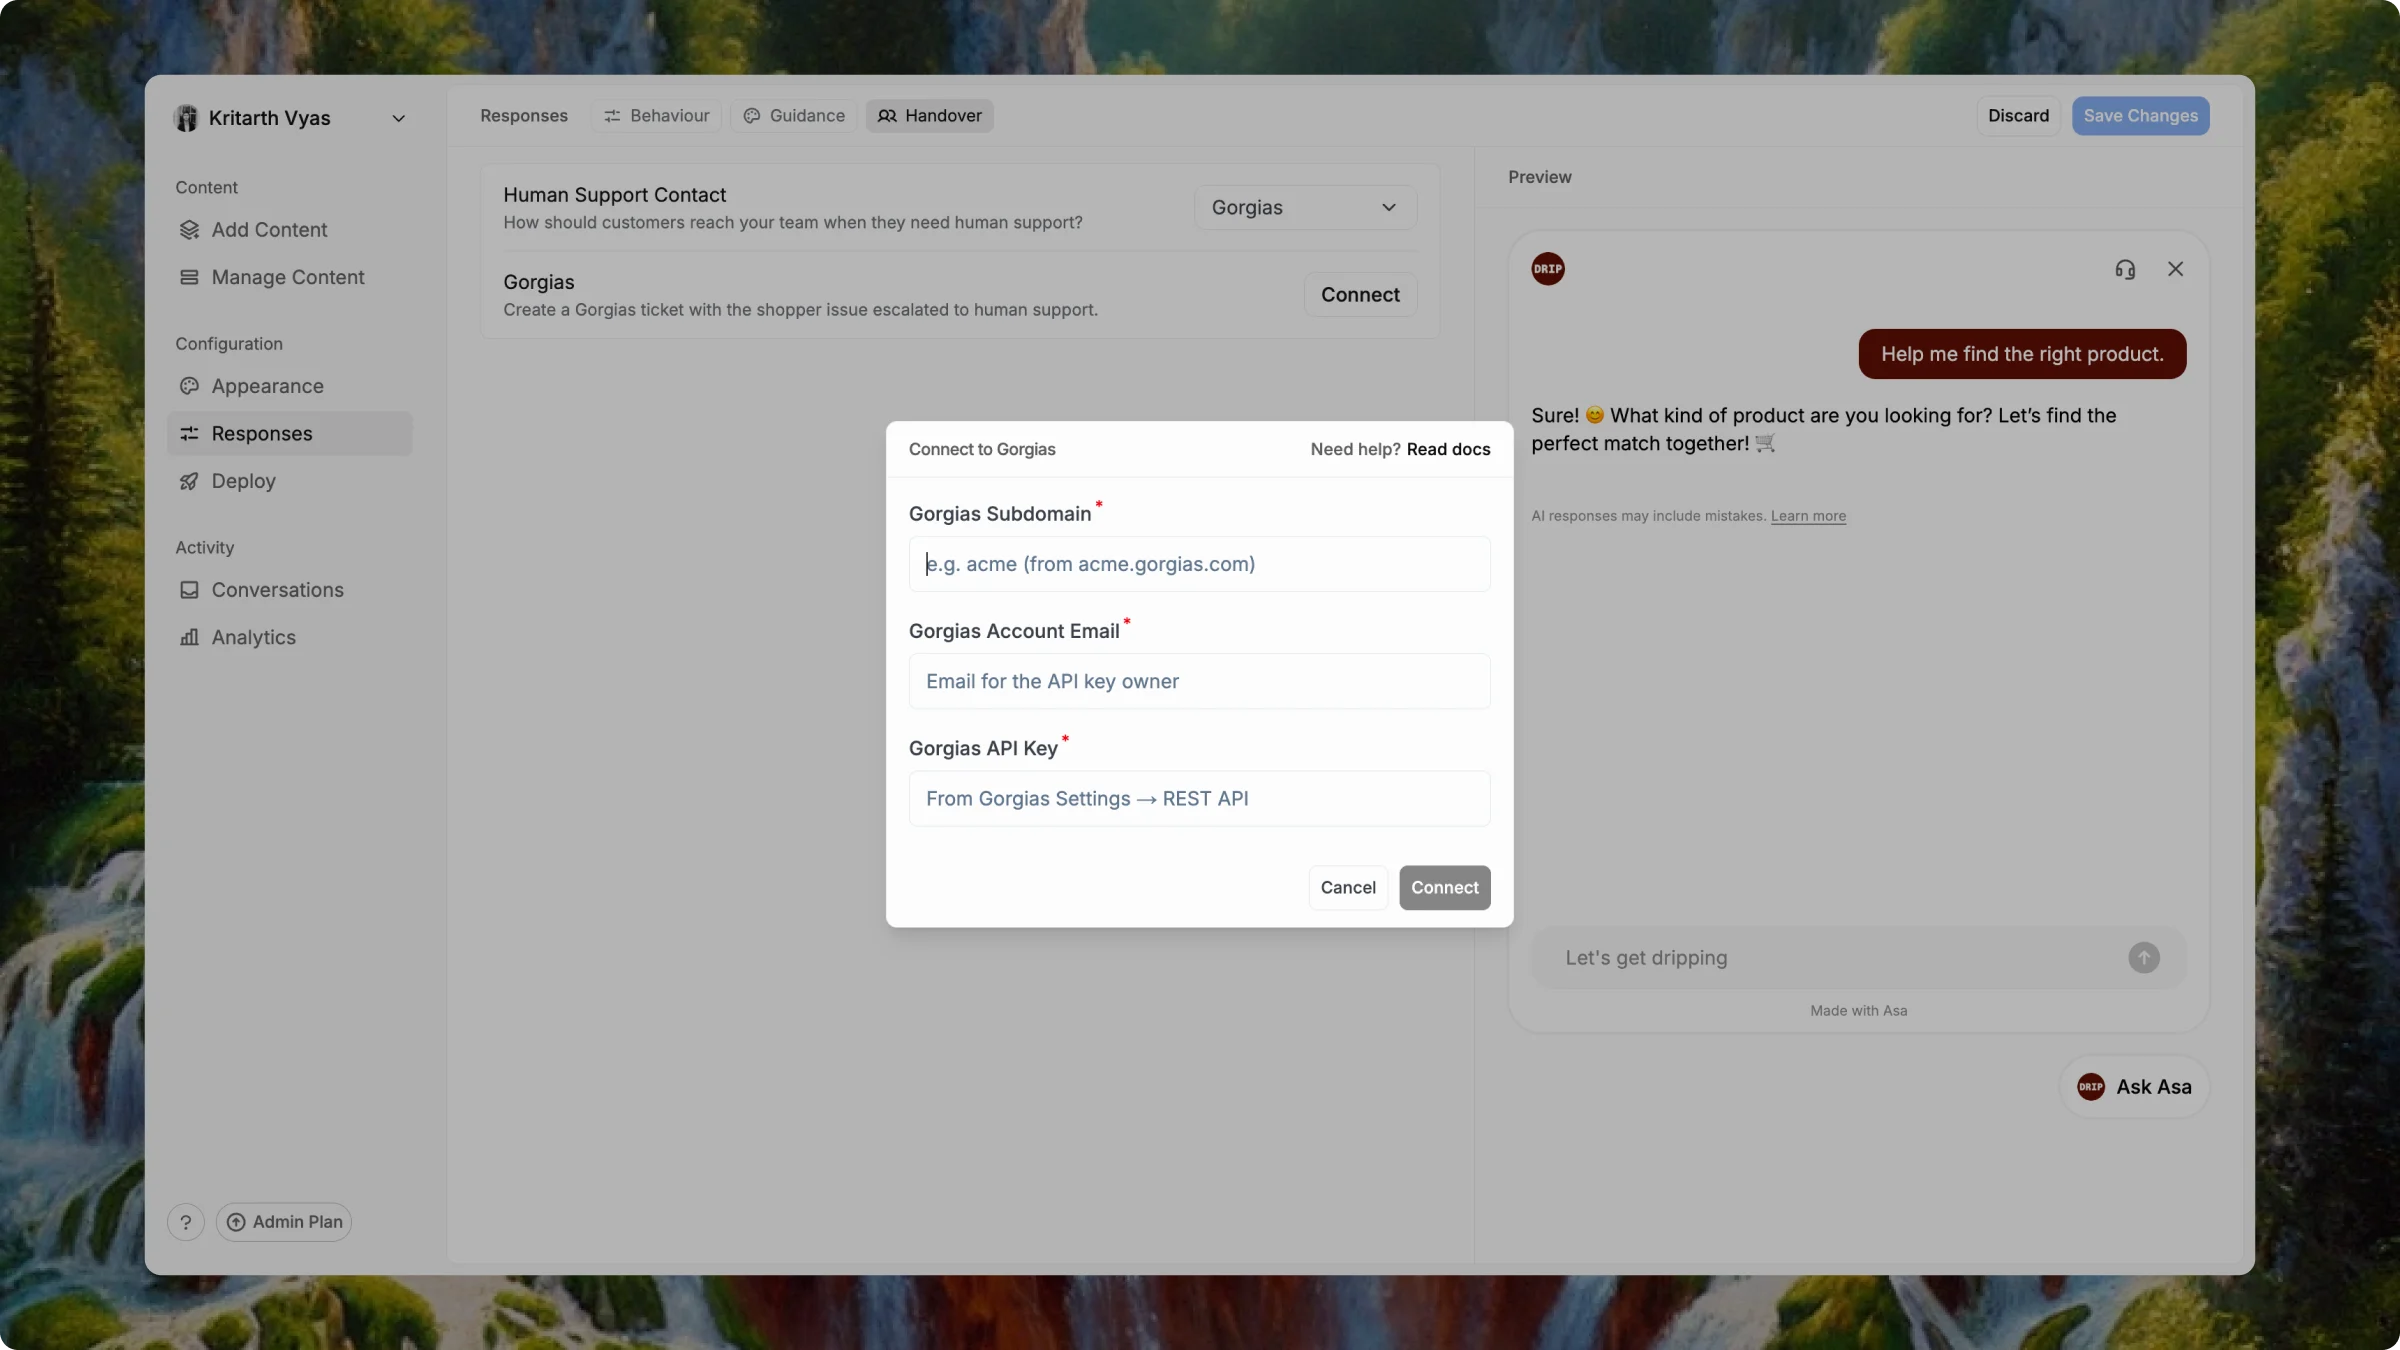2400x1350 pixels.
Task: Click the 'Connect to Gorgias' dialog title
Action: [982, 450]
